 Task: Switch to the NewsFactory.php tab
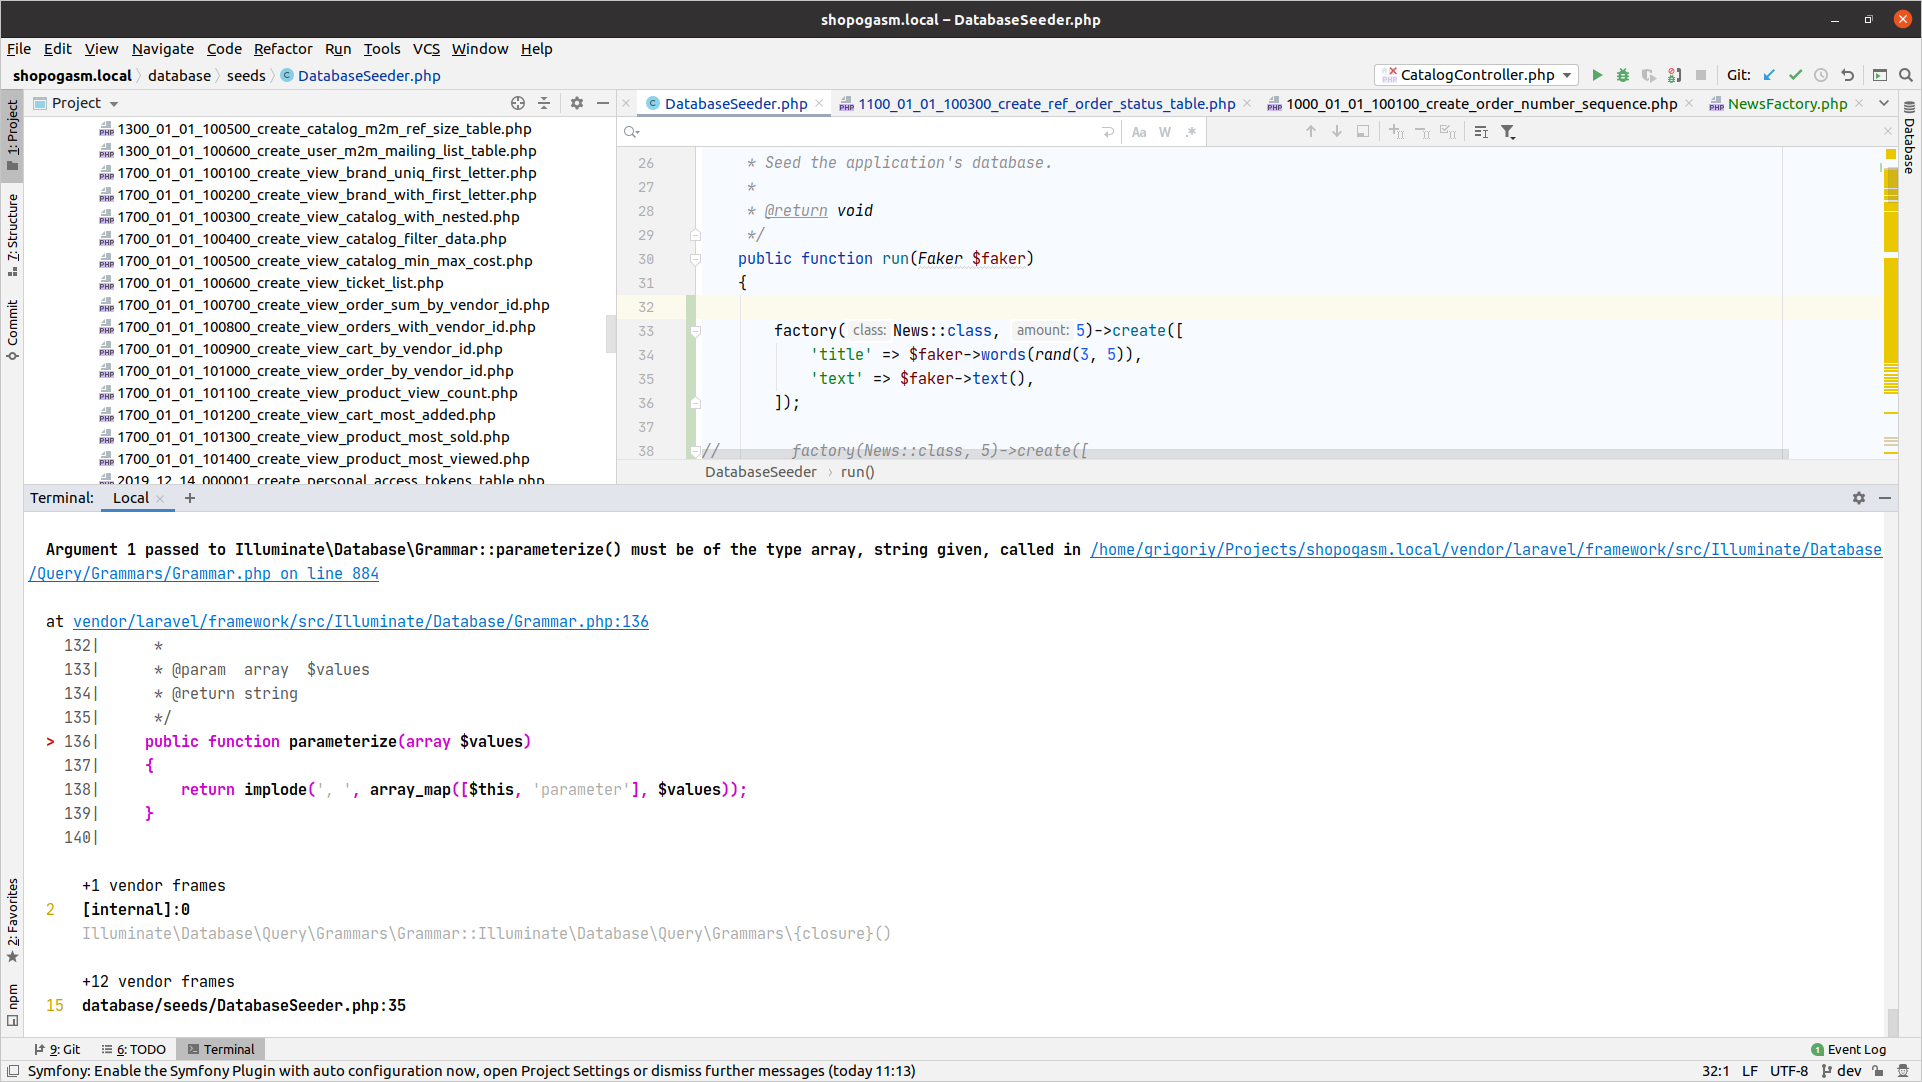(1786, 104)
